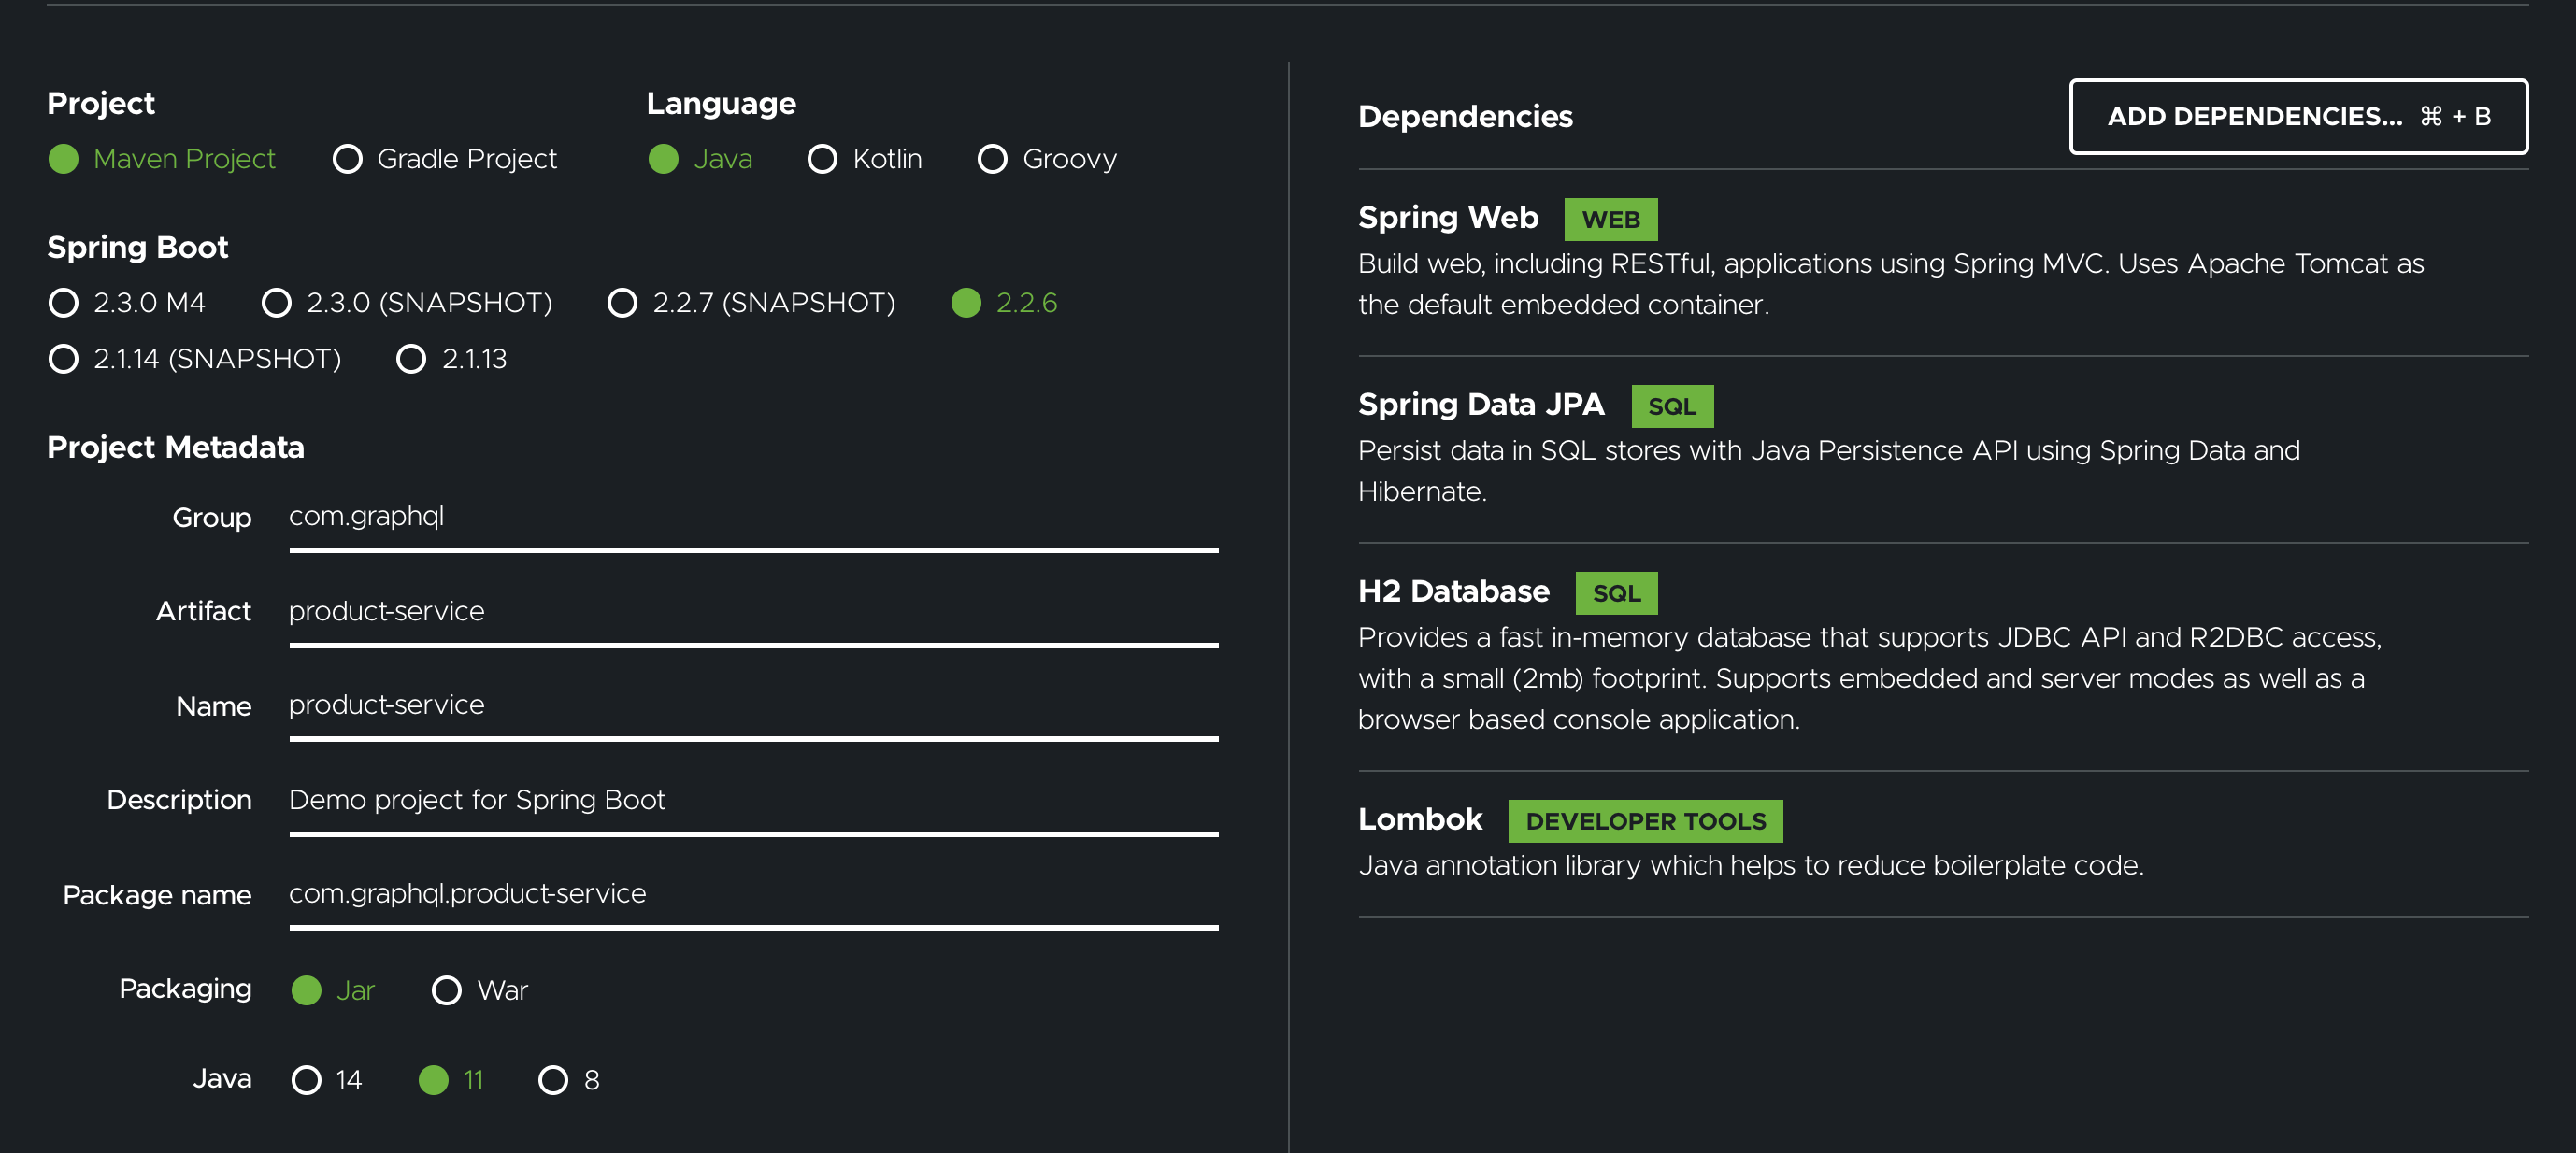Click the Spring Web description text
This screenshot has width=2576, height=1153.
(1890, 284)
